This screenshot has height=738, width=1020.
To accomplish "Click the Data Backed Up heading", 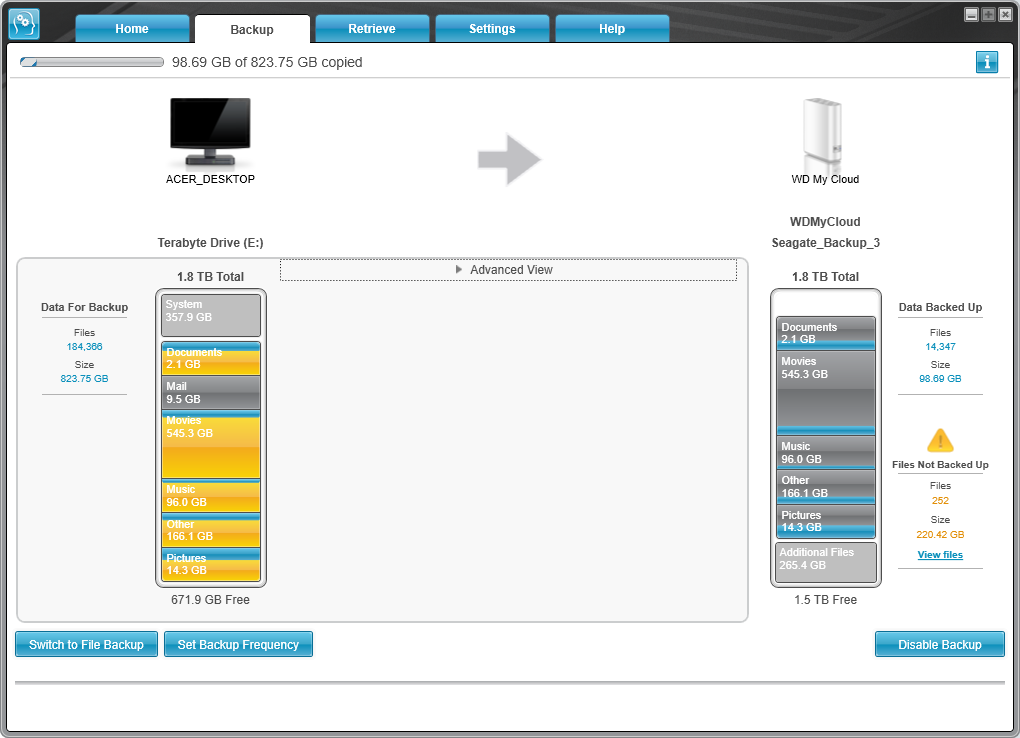I will coord(940,307).
